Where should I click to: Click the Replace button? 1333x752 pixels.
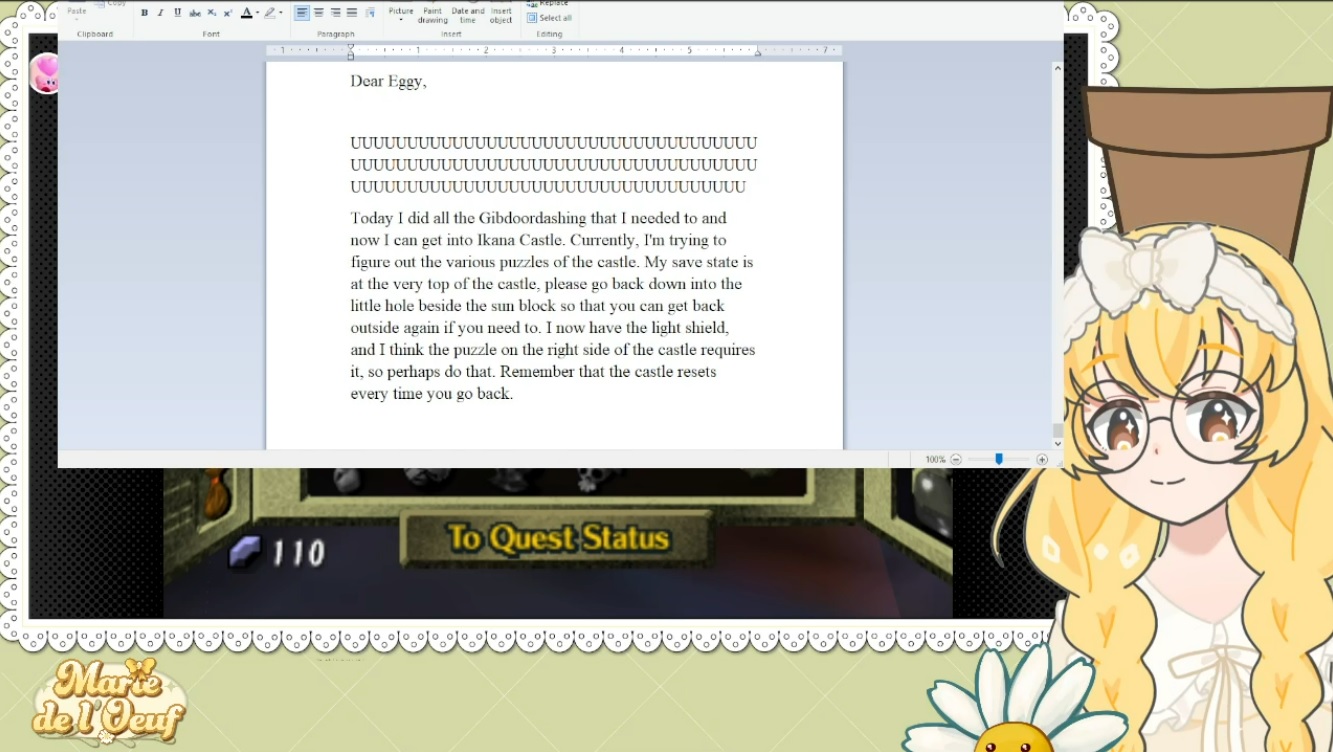pyautogui.click(x=549, y=4)
